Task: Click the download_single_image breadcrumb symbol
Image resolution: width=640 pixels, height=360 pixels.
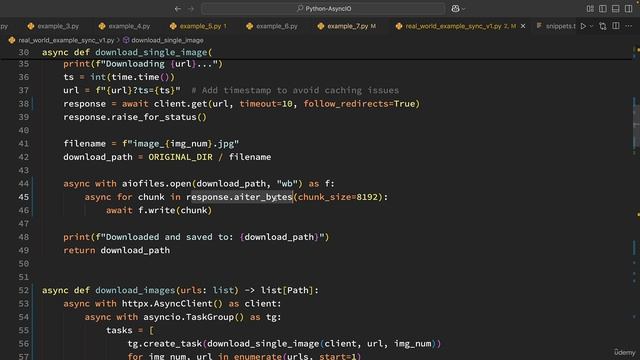Action: (x=167, y=40)
